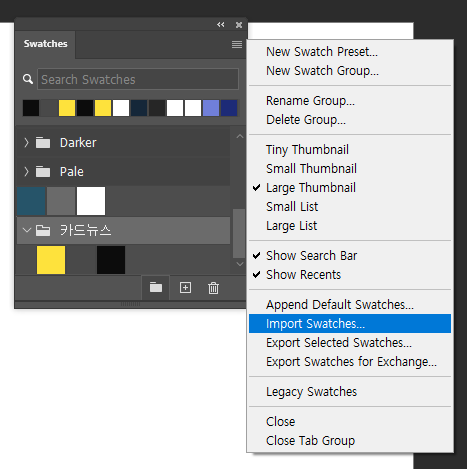Pick the periwinkle blue recent swatch
Viewport: 467px width, 469px height.
pos(211,108)
